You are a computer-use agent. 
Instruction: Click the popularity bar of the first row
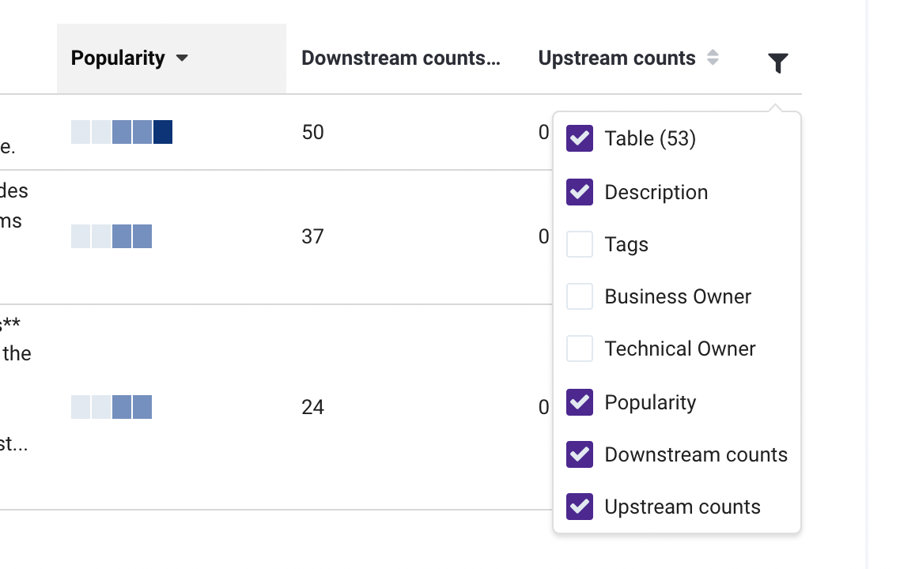[x=122, y=132]
